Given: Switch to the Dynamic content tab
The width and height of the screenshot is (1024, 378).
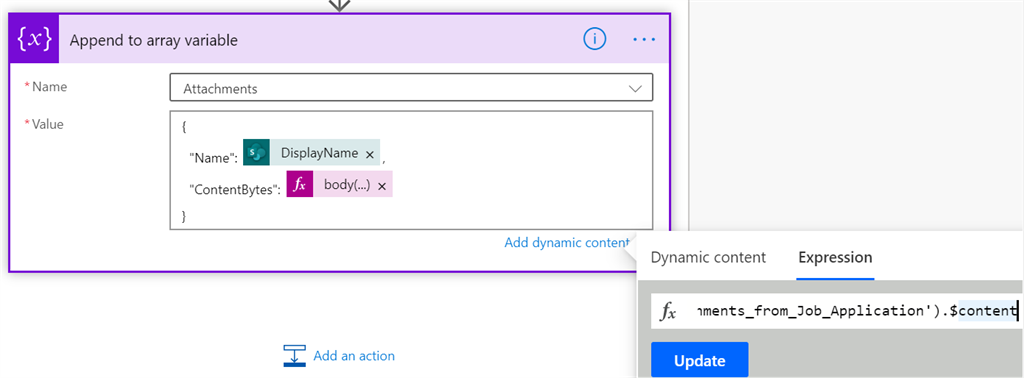Looking at the screenshot, I should (708, 257).
